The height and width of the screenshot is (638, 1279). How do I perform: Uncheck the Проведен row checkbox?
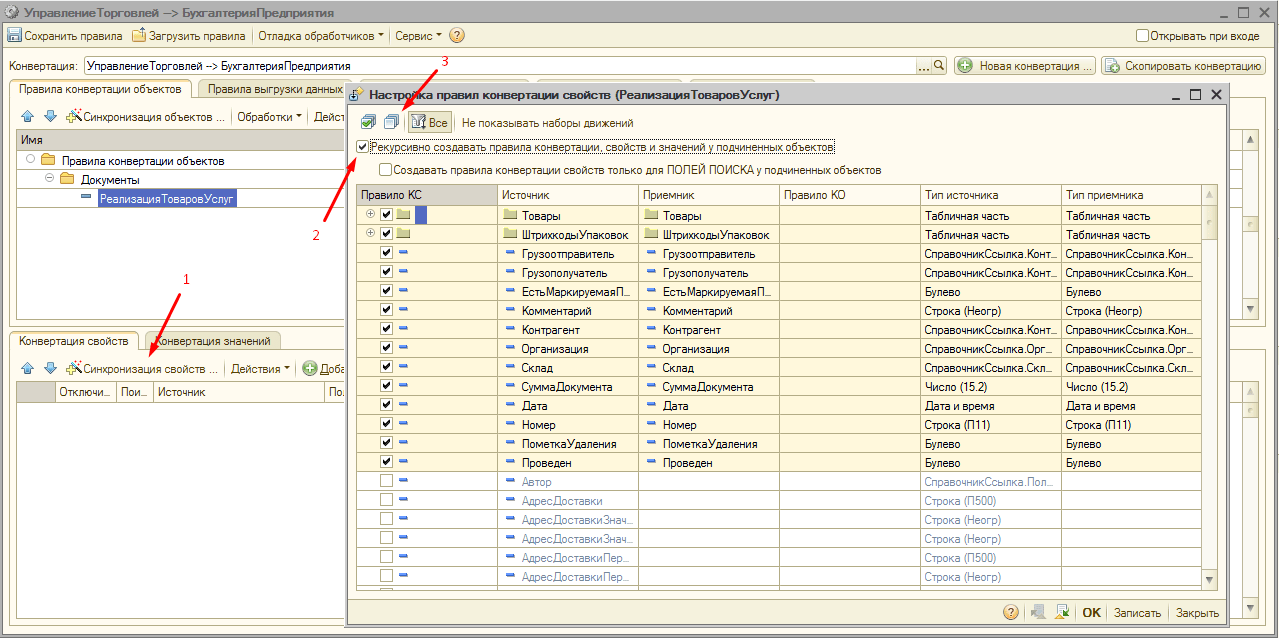[x=386, y=462]
